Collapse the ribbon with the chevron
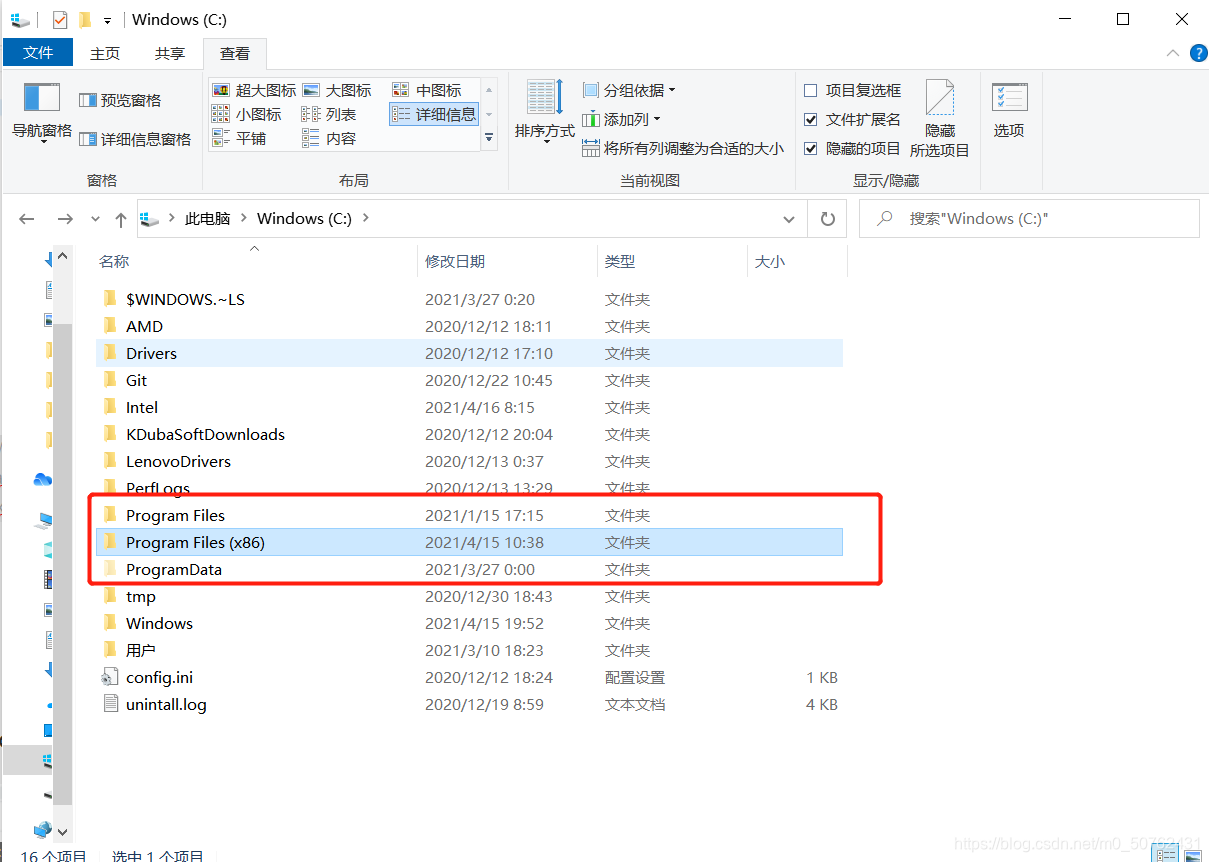 (x=1173, y=53)
